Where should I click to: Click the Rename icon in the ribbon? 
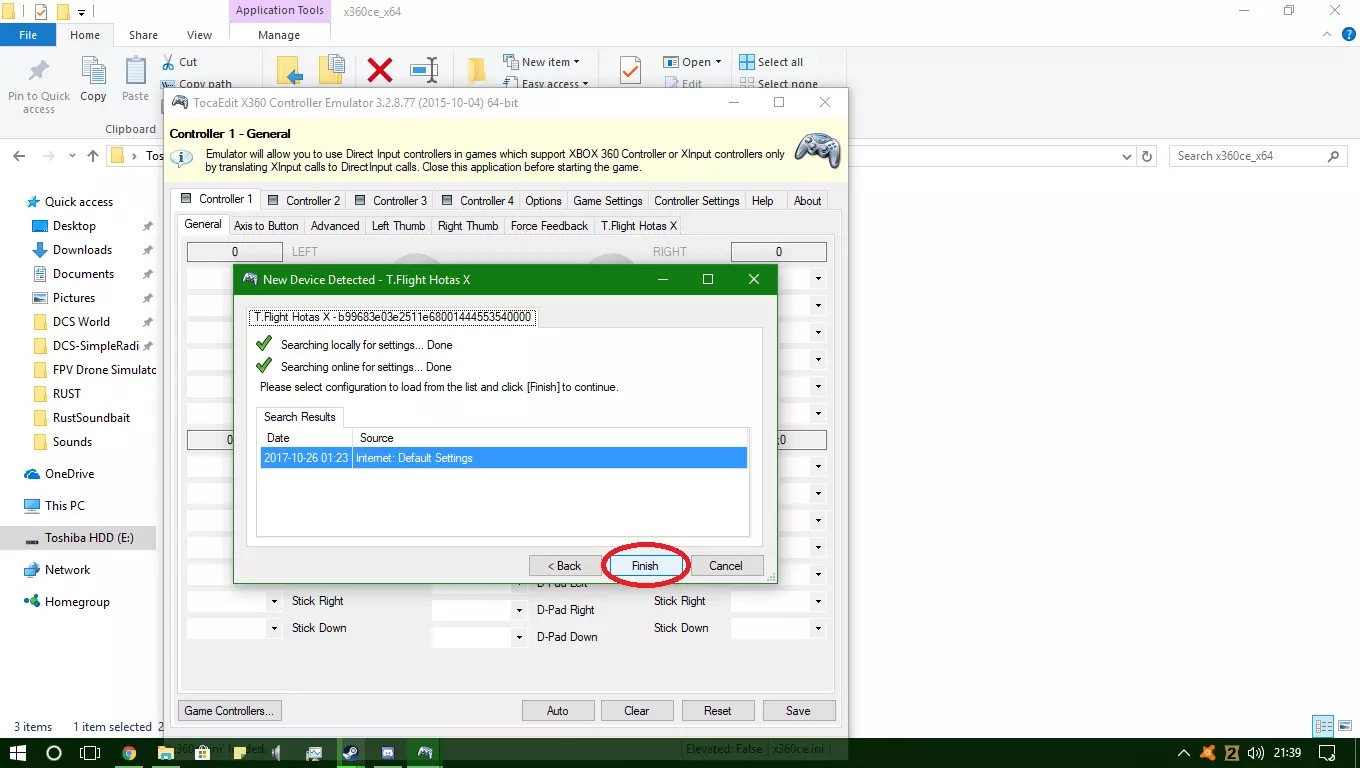coord(424,71)
